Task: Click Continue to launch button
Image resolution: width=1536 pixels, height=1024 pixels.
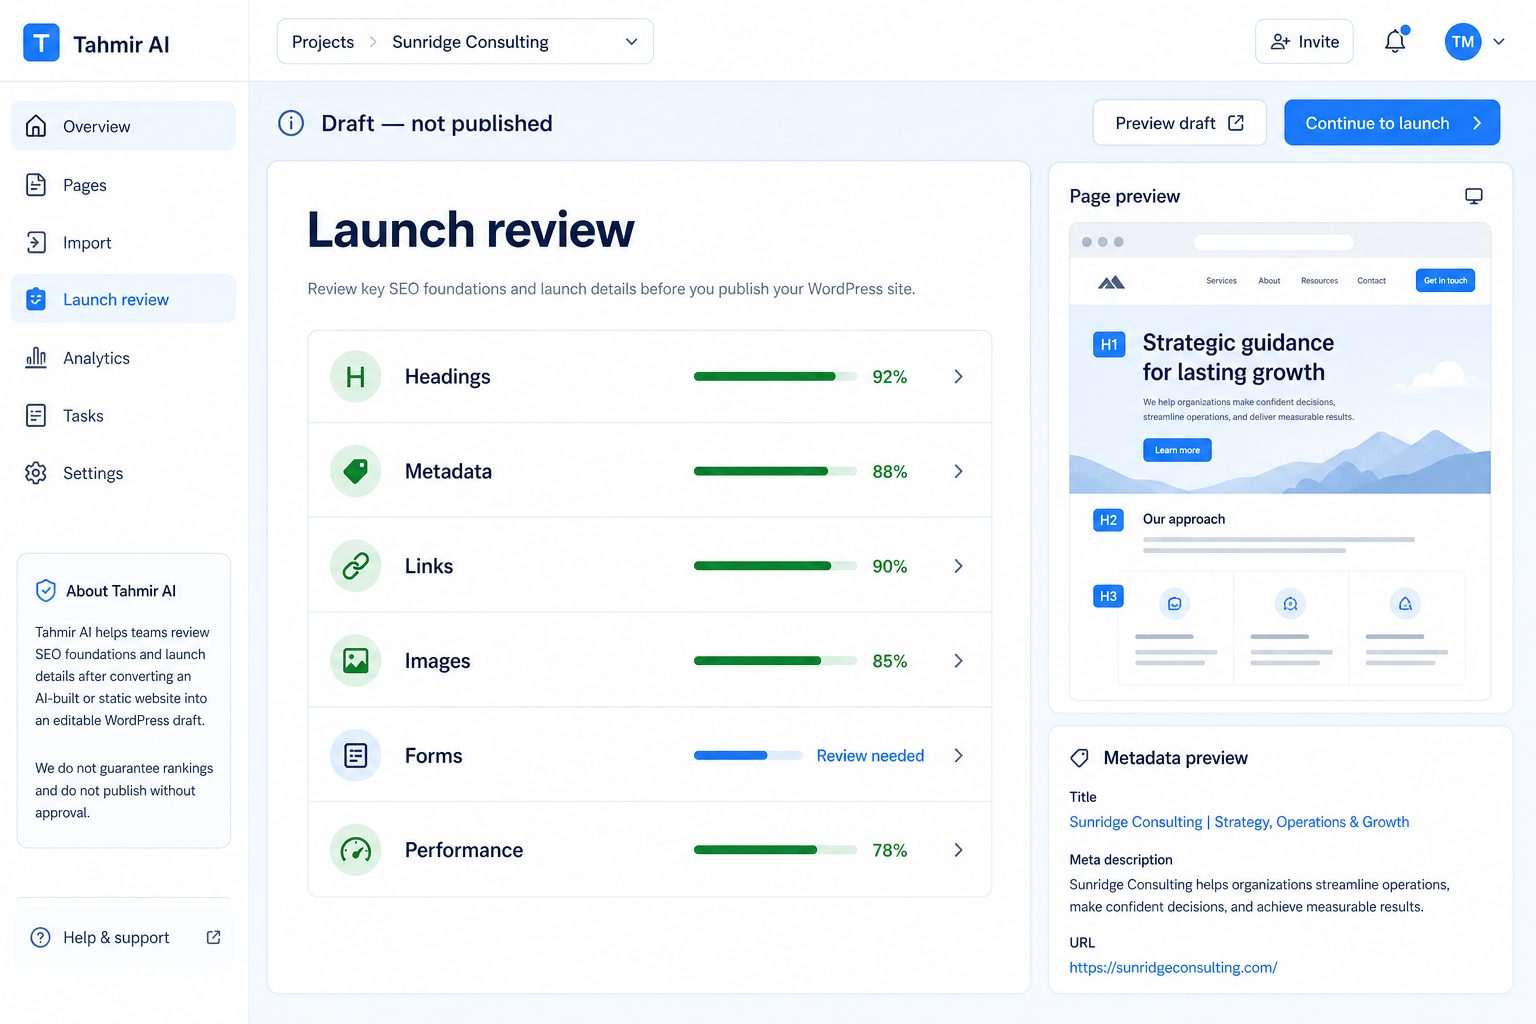Action: click(1392, 123)
